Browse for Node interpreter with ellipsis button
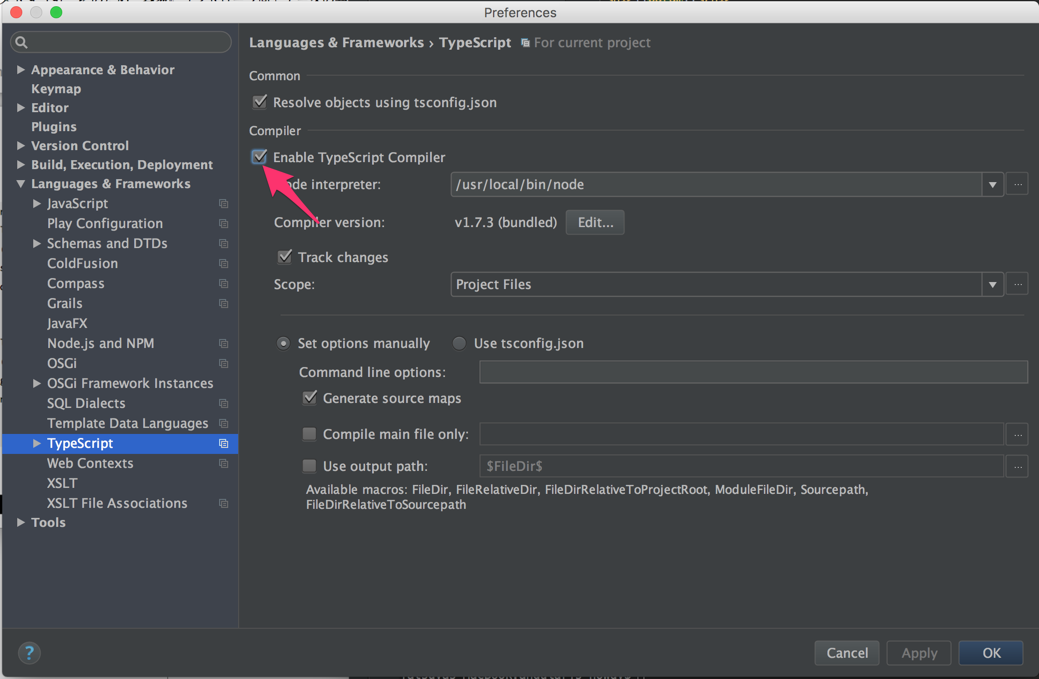The width and height of the screenshot is (1039, 679). click(x=1018, y=184)
